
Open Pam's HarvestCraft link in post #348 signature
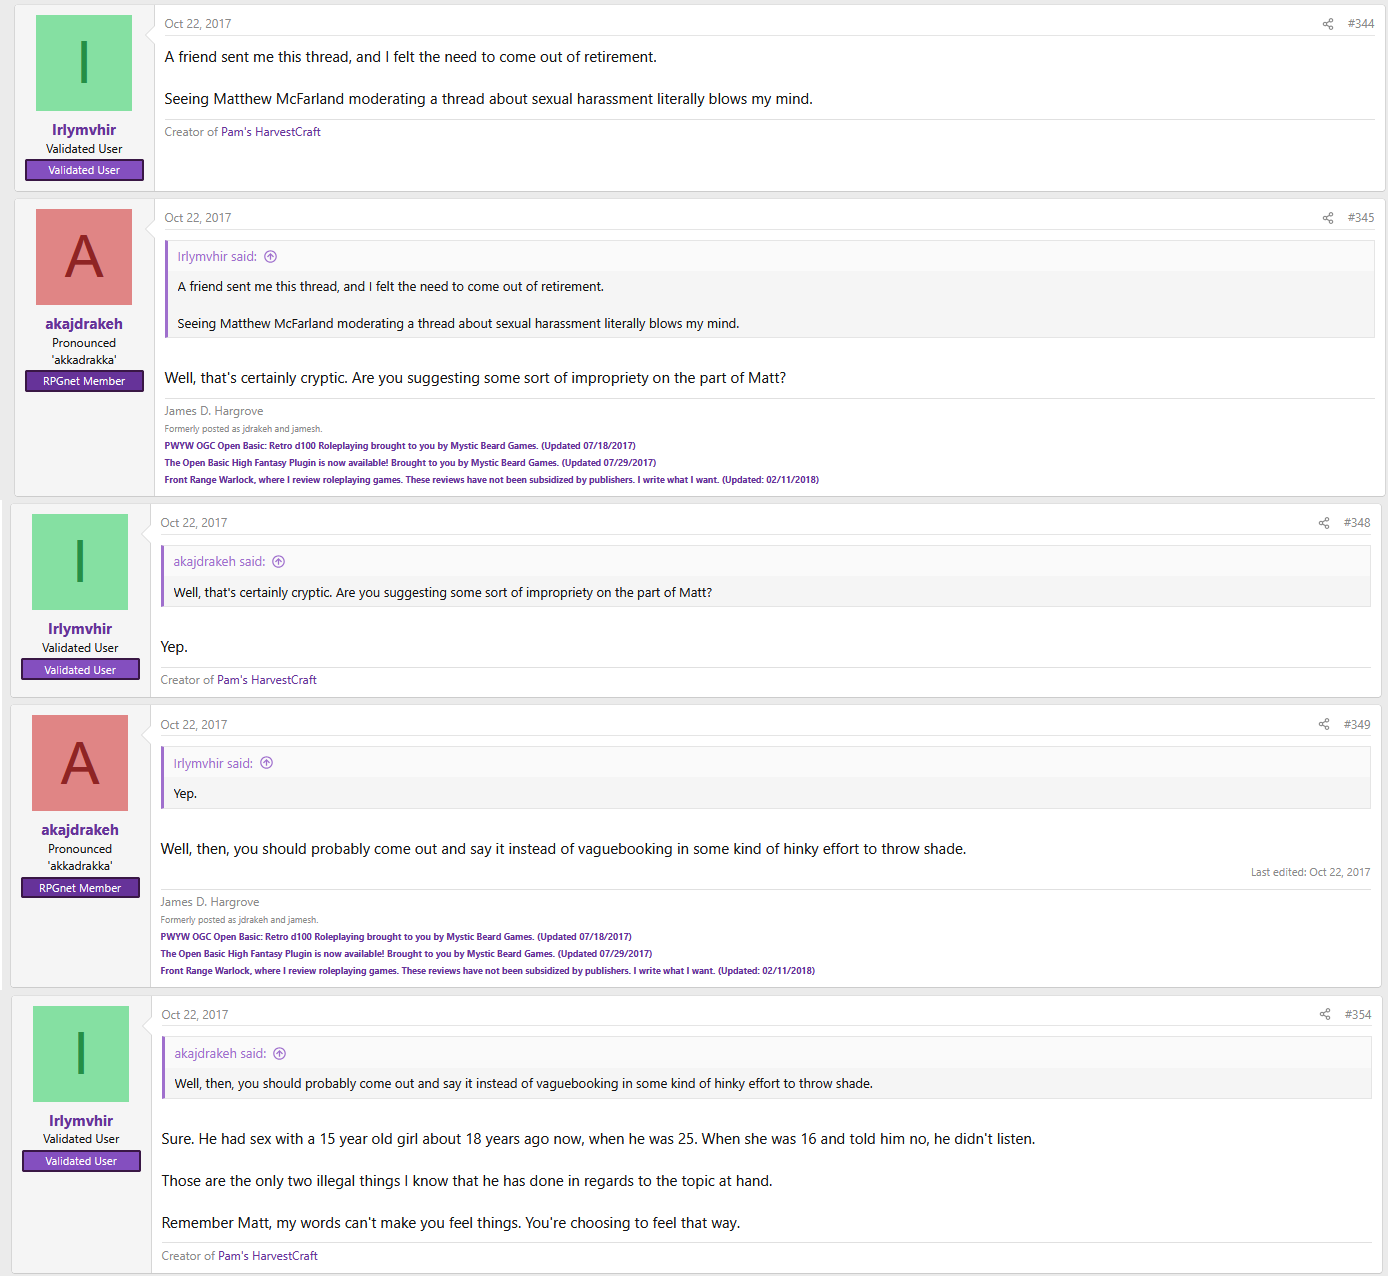[x=267, y=680]
